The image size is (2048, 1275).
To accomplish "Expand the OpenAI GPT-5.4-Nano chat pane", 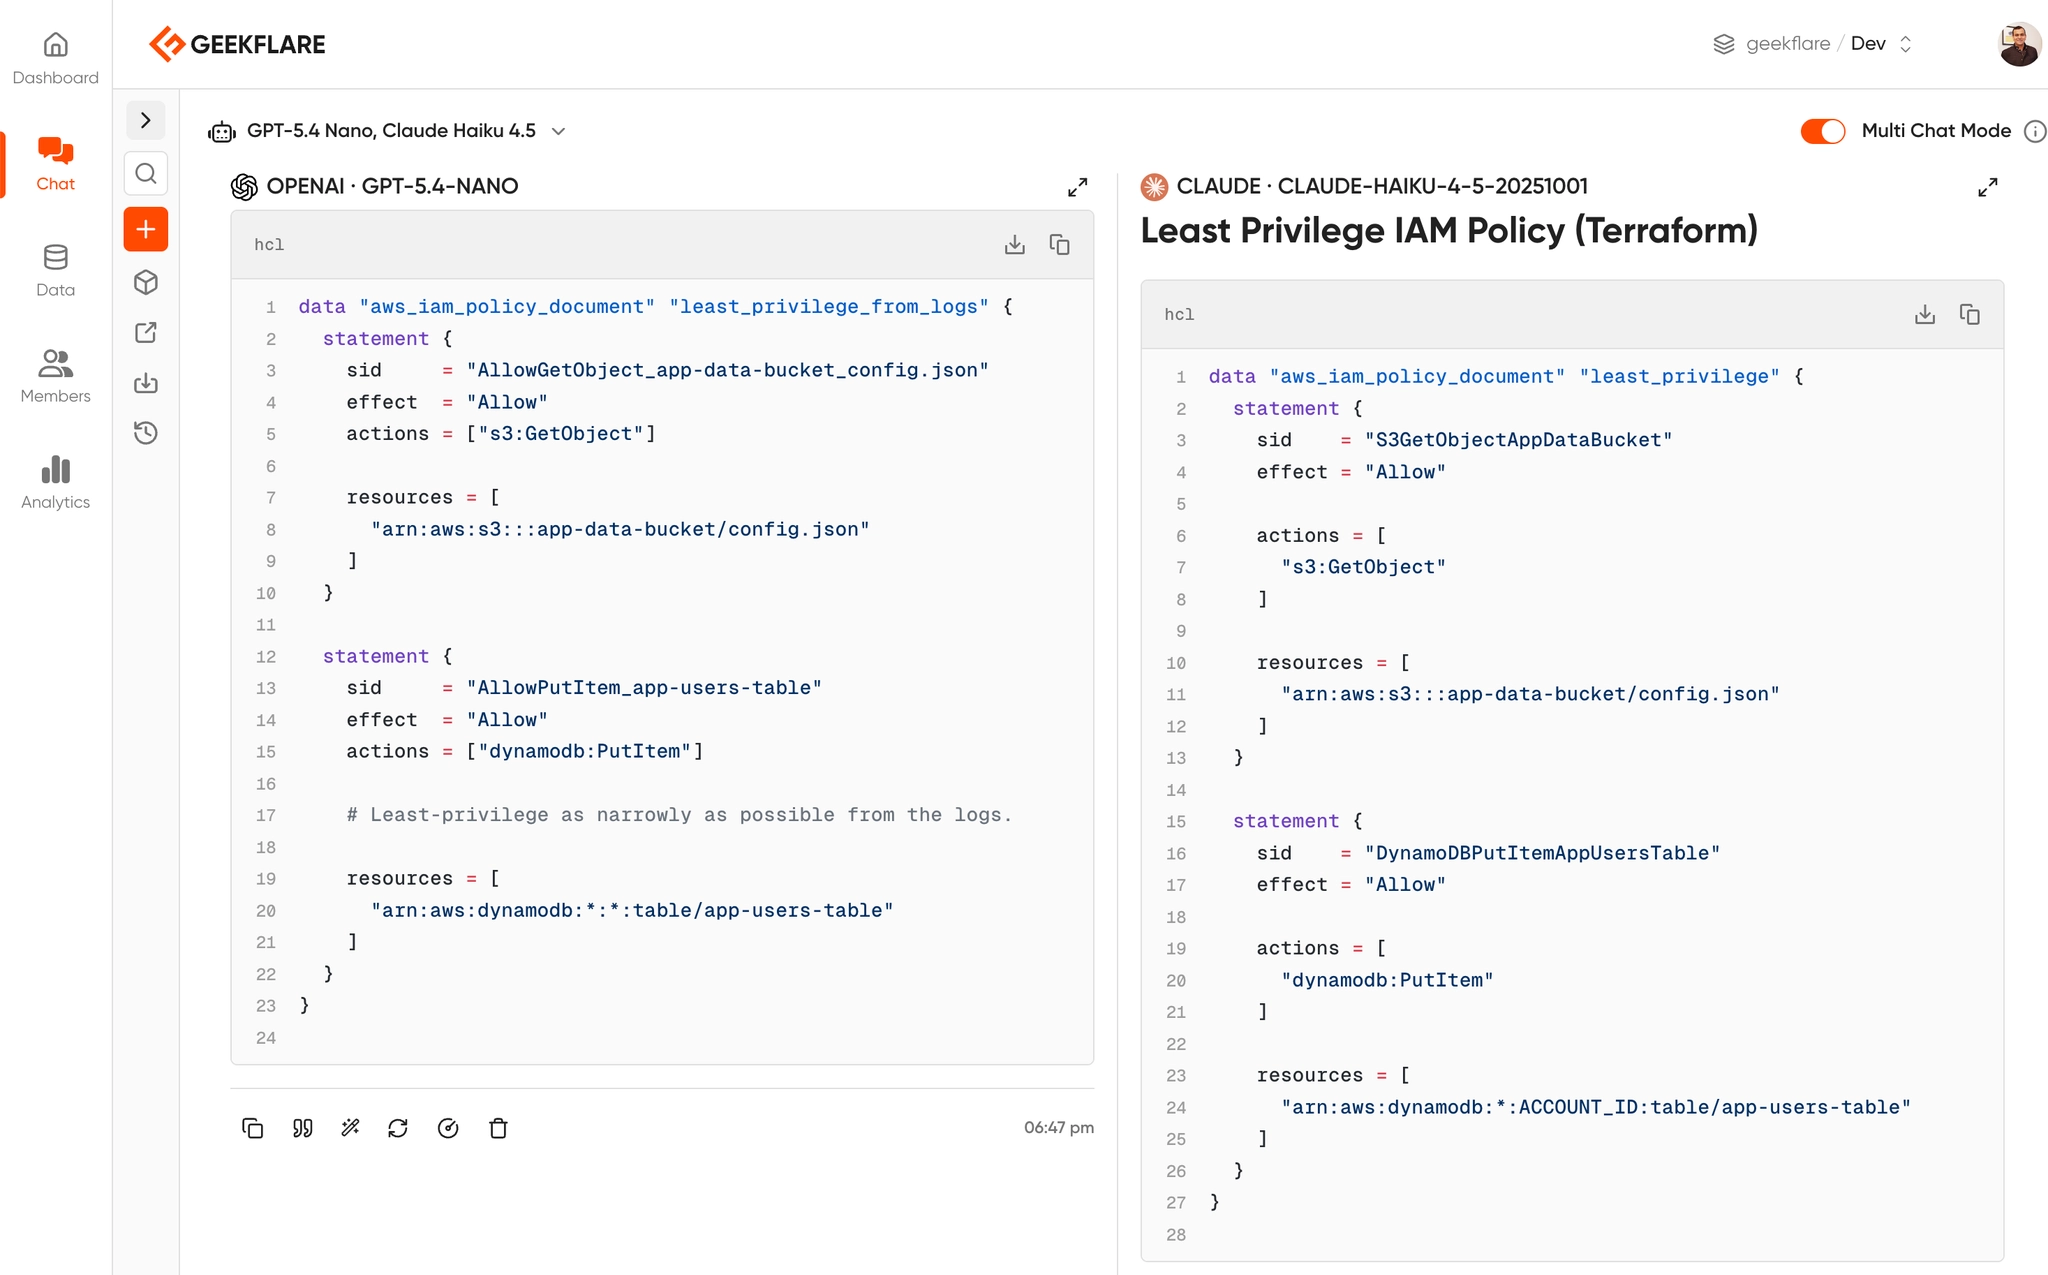I will [x=1077, y=187].
